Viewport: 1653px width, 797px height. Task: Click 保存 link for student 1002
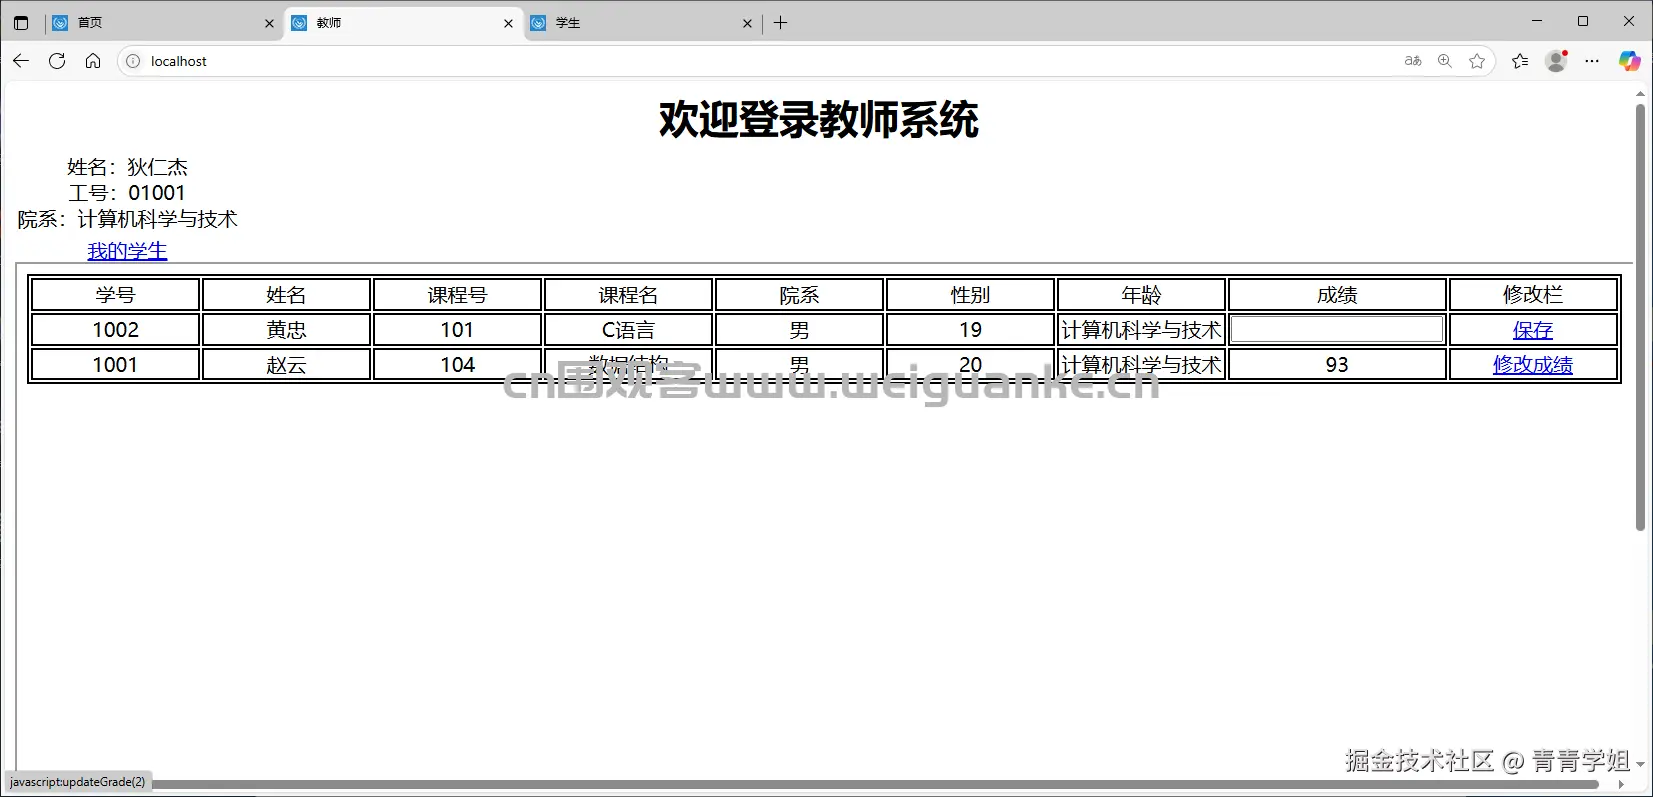(x=1533, y=330)
